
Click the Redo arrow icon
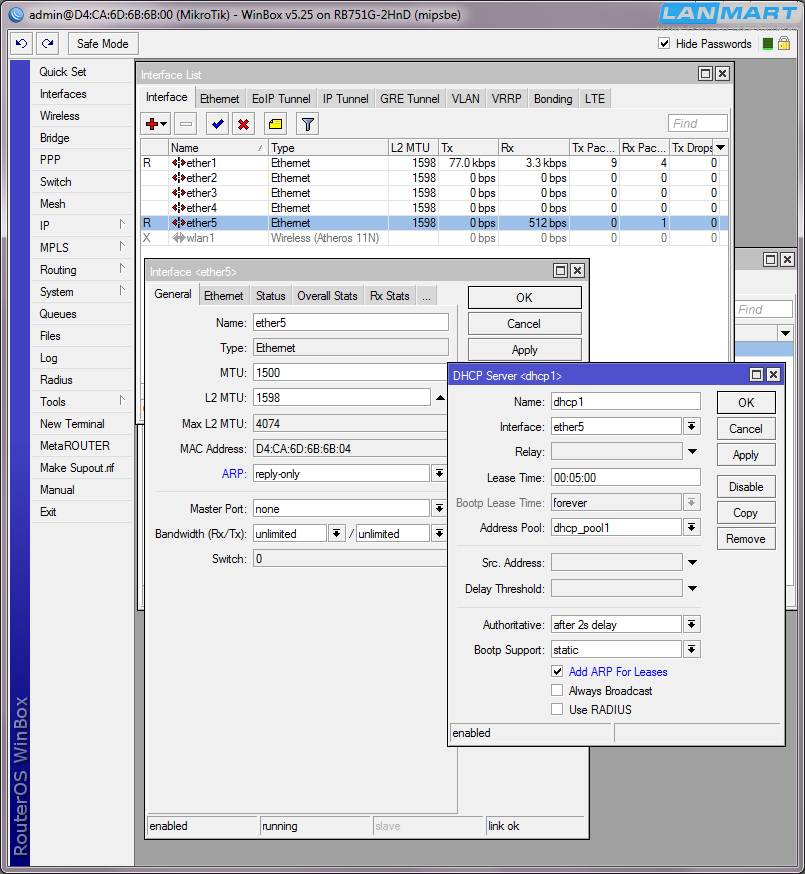point(47,44)
